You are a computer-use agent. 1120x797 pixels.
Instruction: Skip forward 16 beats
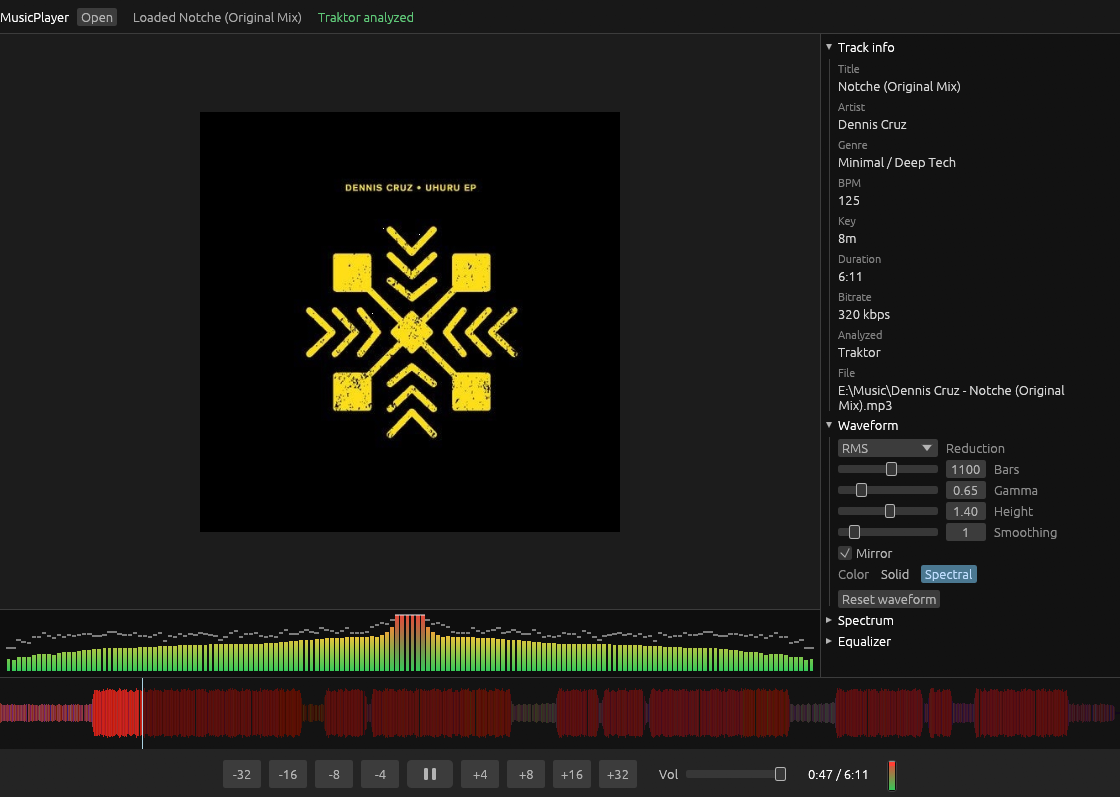[x=571, y=774]
